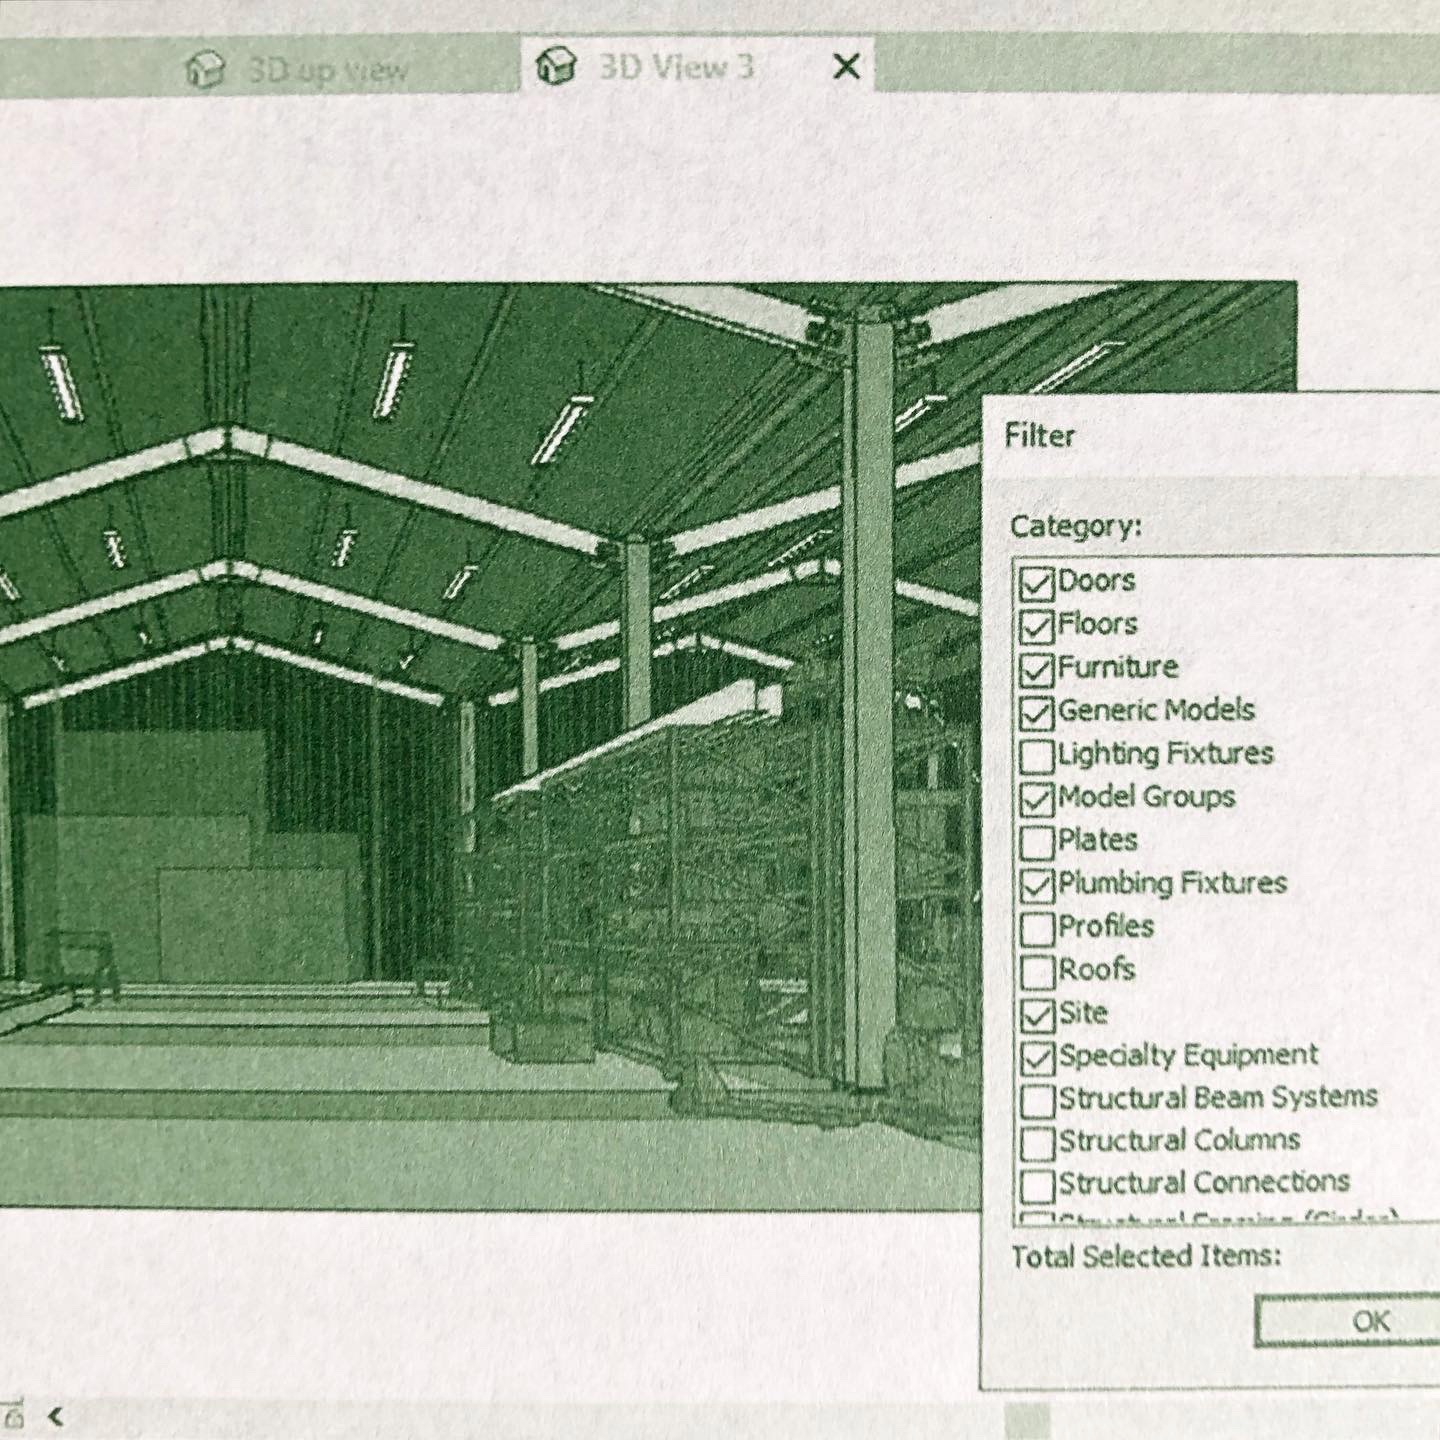This screenshot has width=1440, height=1440.
Task: Click the Total Selected Items label
Action: (1146, 1256)
